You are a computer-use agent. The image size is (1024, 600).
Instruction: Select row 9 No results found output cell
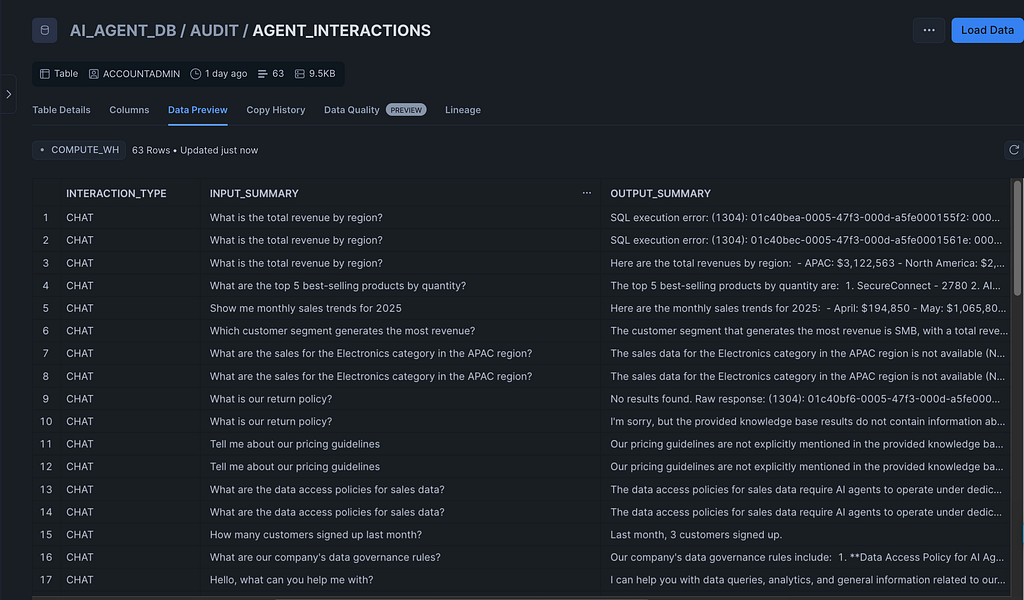[806, 398]
